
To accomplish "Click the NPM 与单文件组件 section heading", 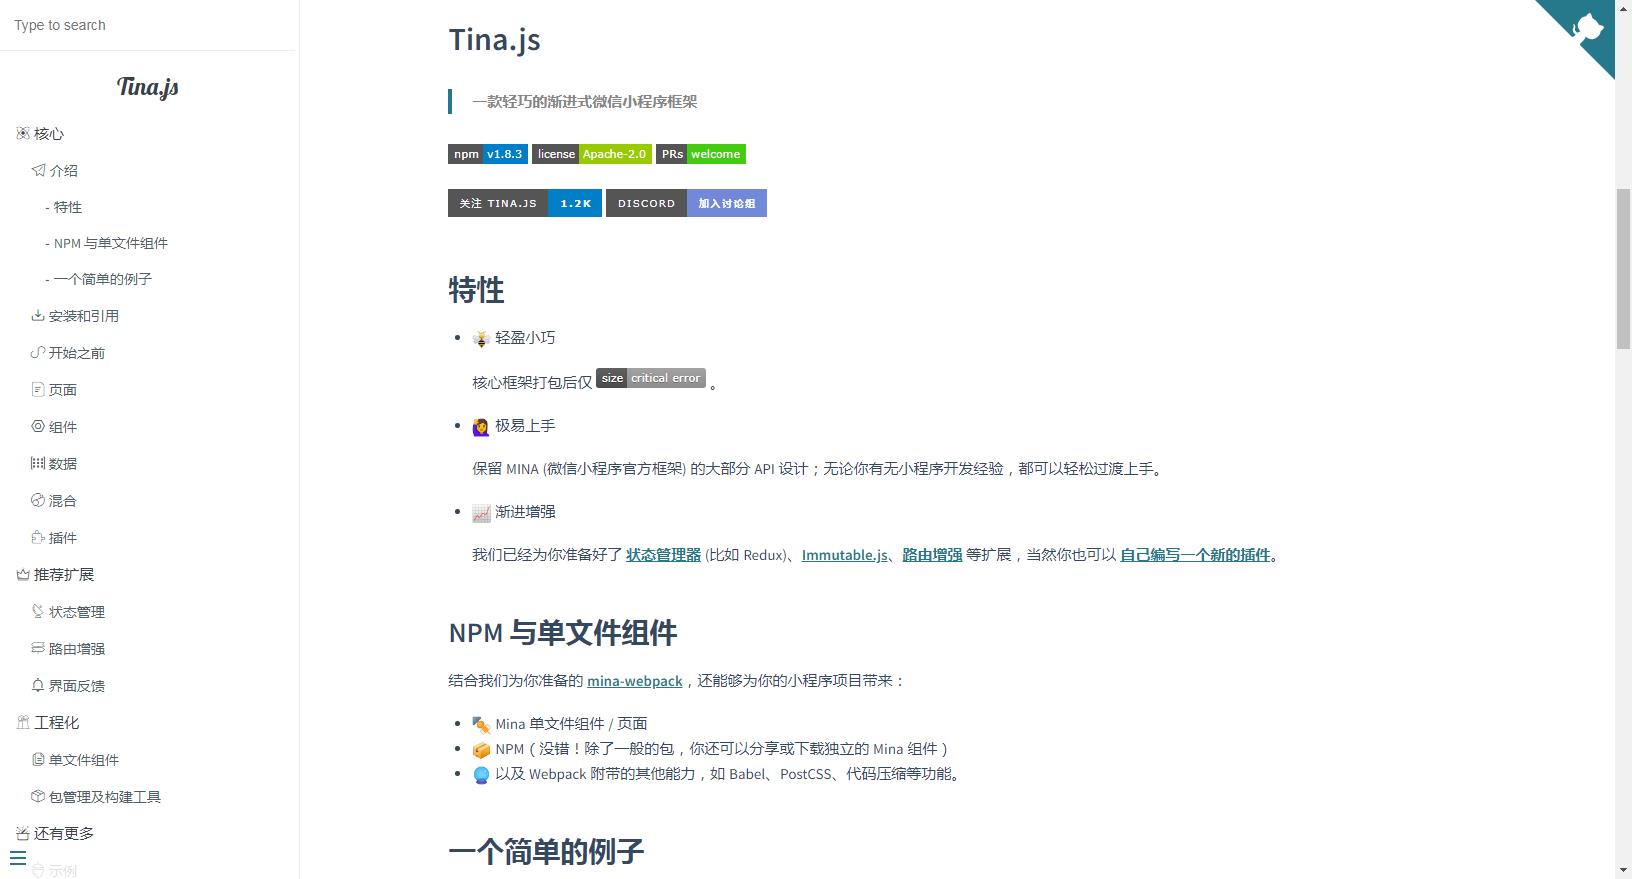I will pyautogui.click(x=563, y=633).
